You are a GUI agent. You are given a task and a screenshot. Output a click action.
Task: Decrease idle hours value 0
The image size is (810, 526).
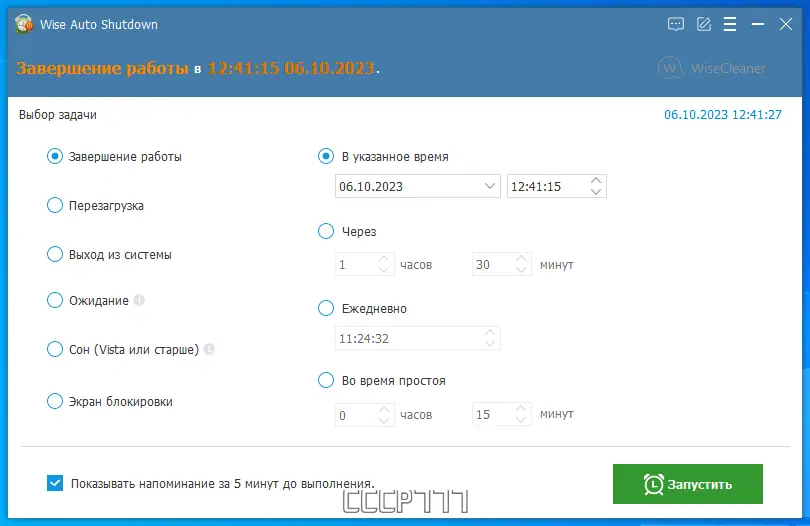pos(384,420)
